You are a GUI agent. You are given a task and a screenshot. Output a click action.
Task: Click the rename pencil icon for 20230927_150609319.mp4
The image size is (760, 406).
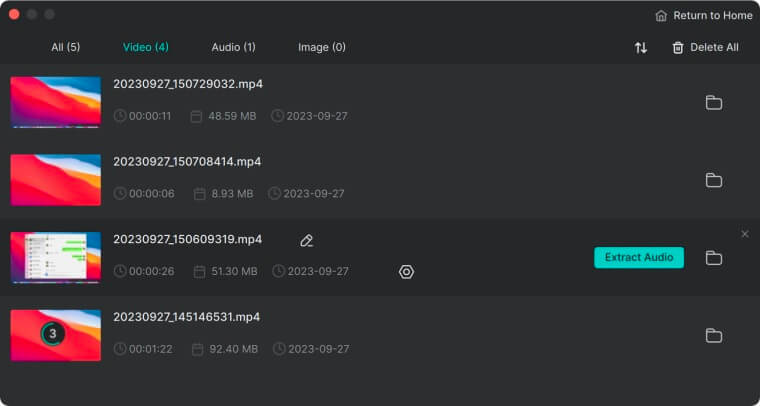pyautogui.click(x=306, y=241)
